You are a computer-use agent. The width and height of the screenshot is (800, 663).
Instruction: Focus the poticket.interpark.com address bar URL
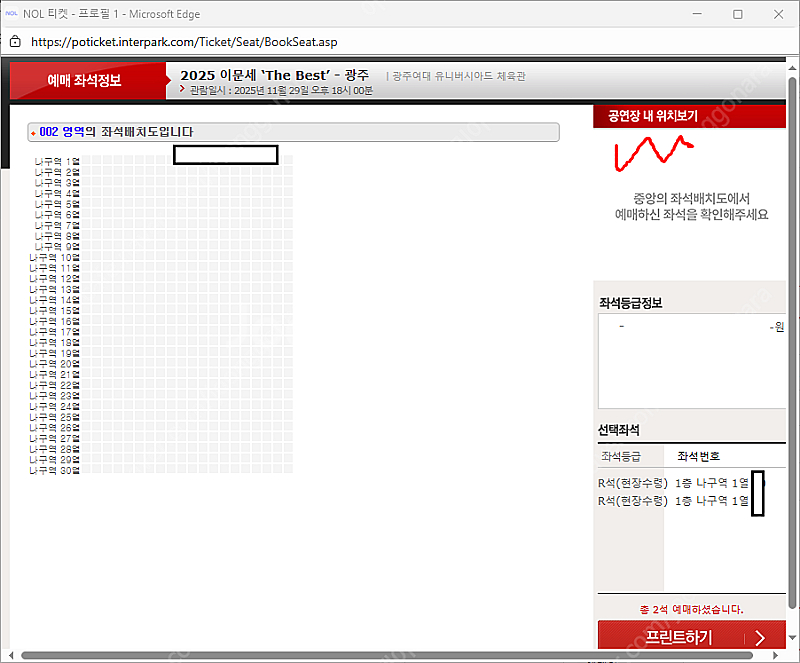click(184, 42)
